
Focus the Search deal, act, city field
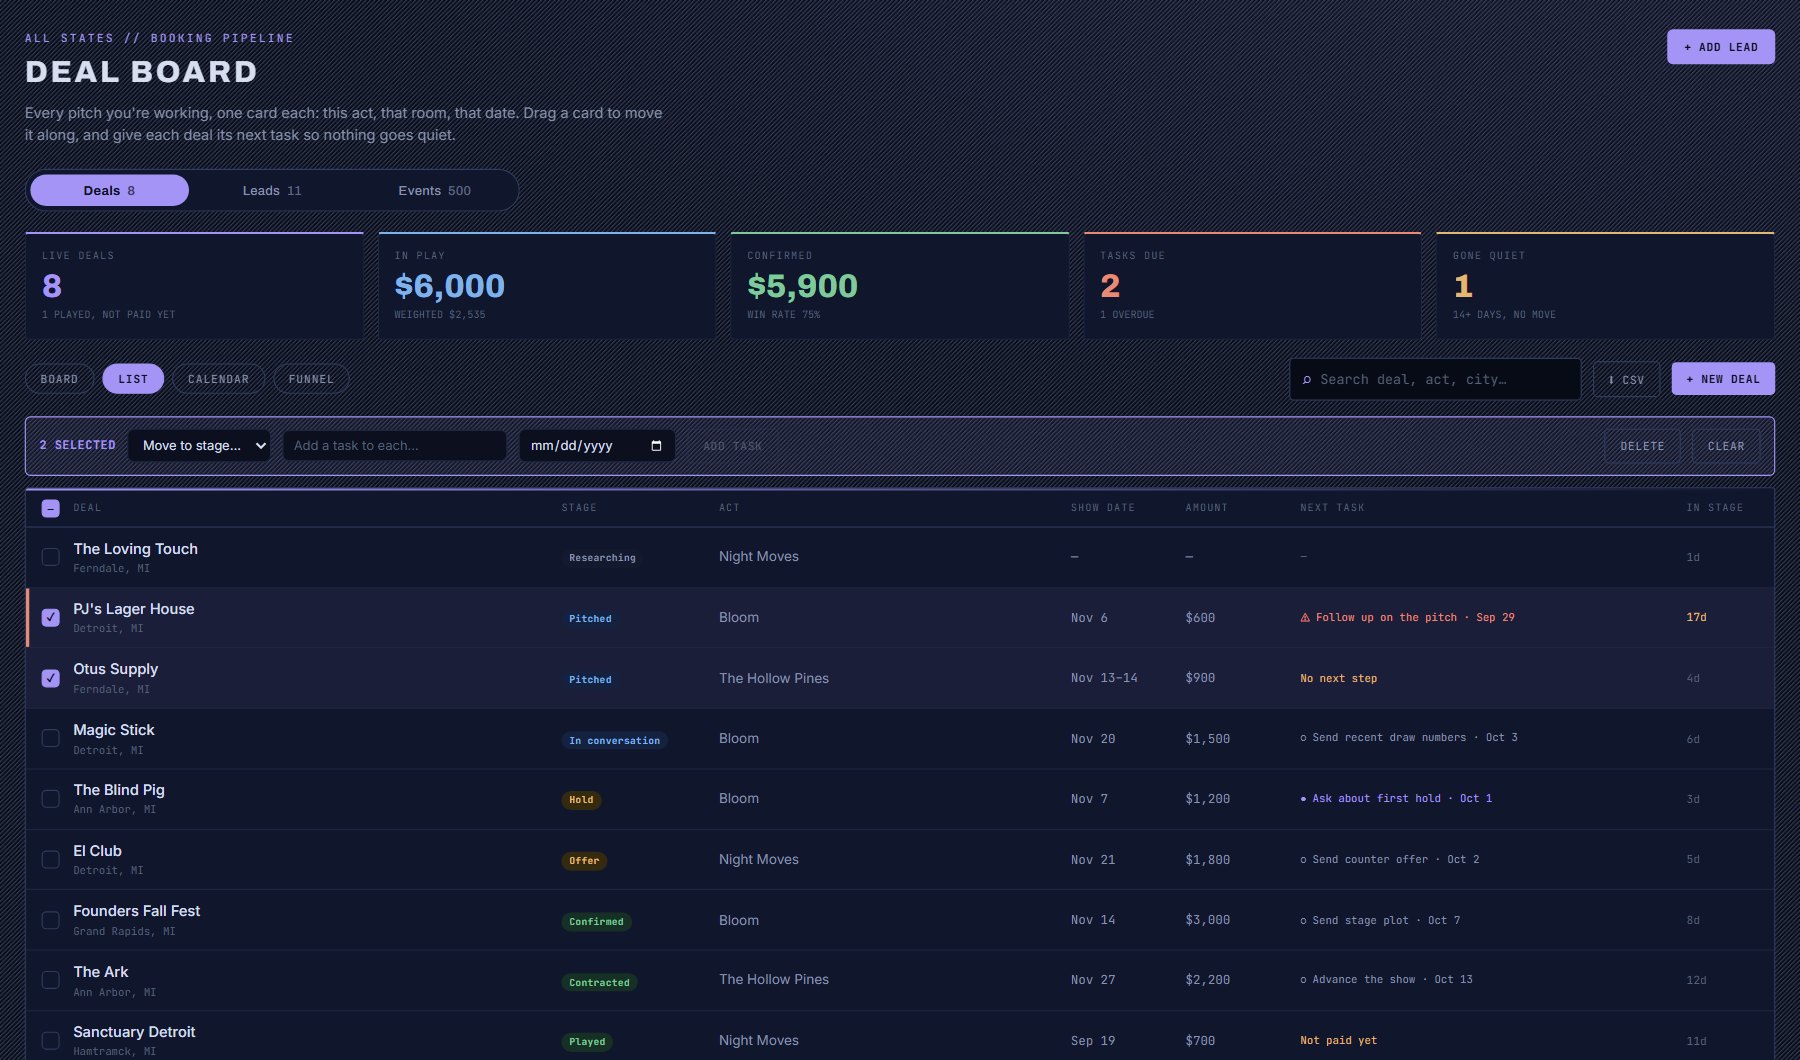click(x=1435, y=379)
